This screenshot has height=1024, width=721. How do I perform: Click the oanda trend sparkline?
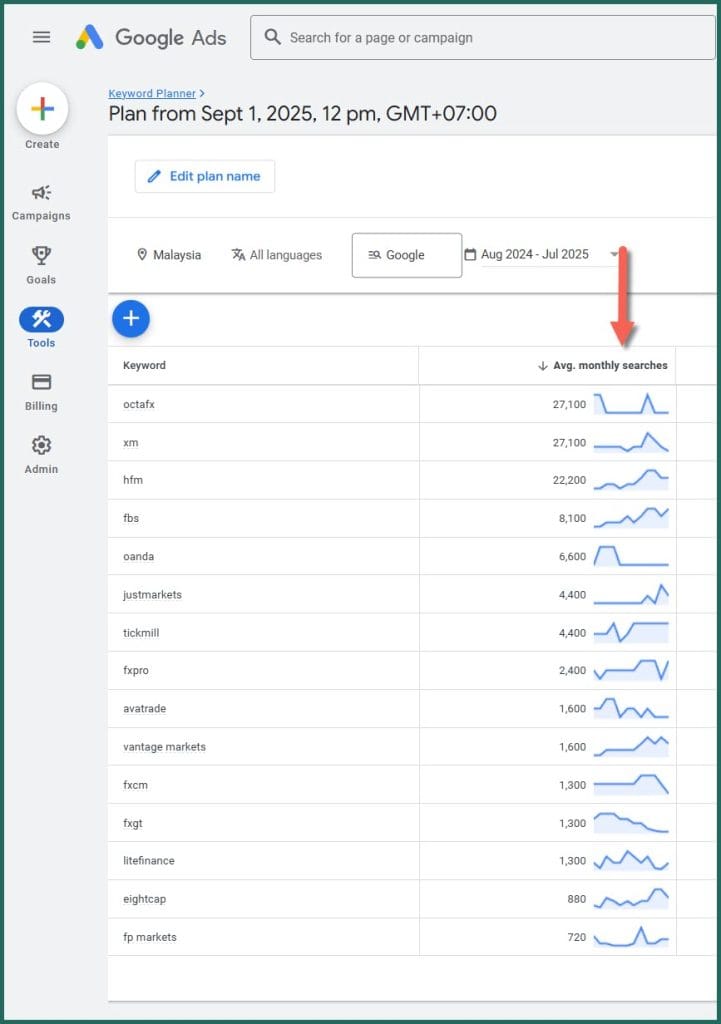click(x=631, y=556)
